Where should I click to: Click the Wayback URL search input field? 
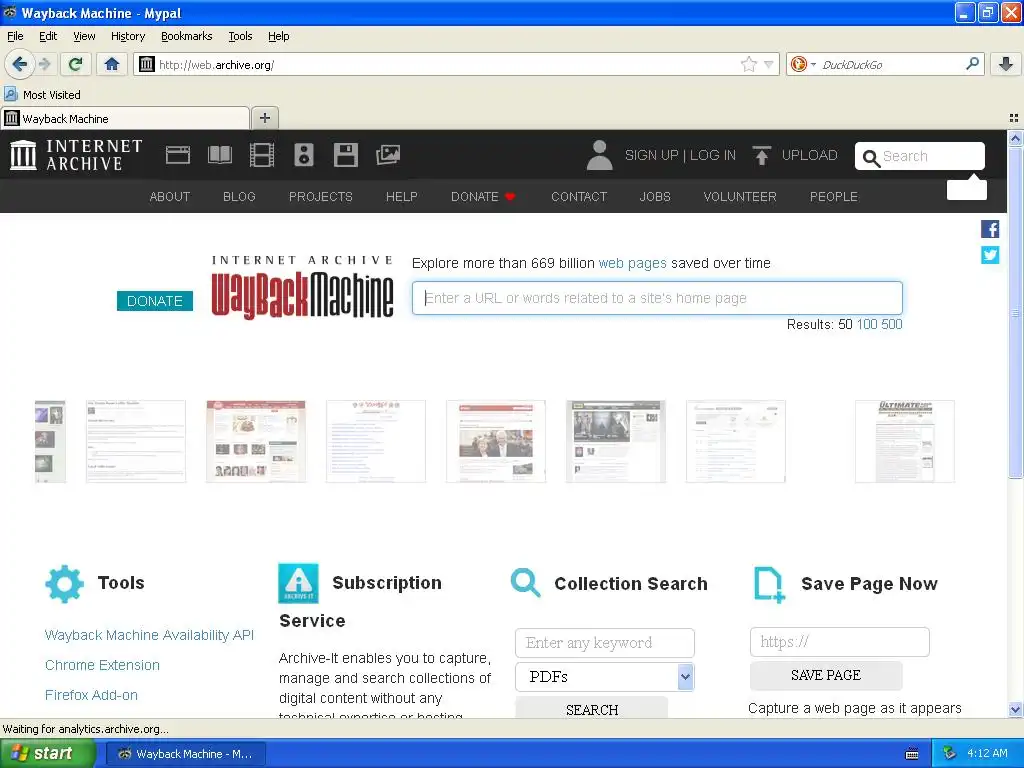657,298
